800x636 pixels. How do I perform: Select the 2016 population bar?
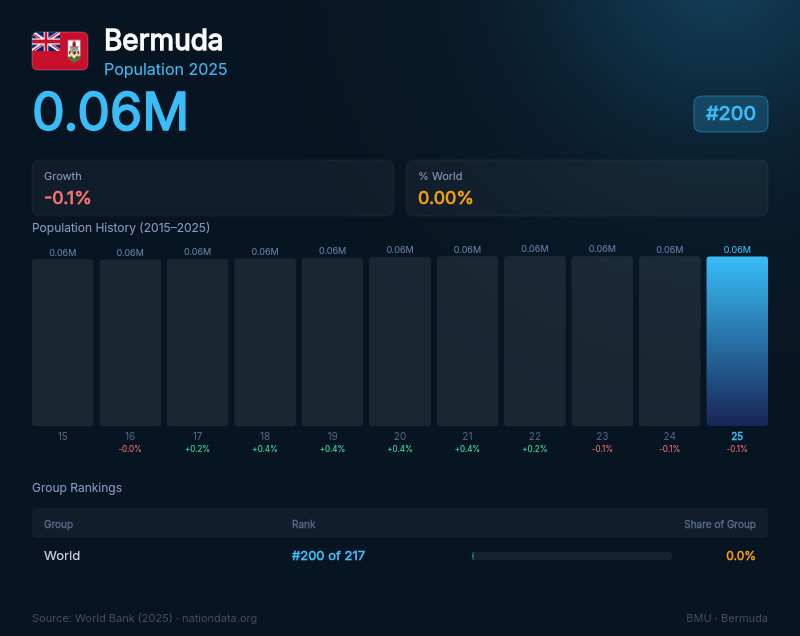130,342
